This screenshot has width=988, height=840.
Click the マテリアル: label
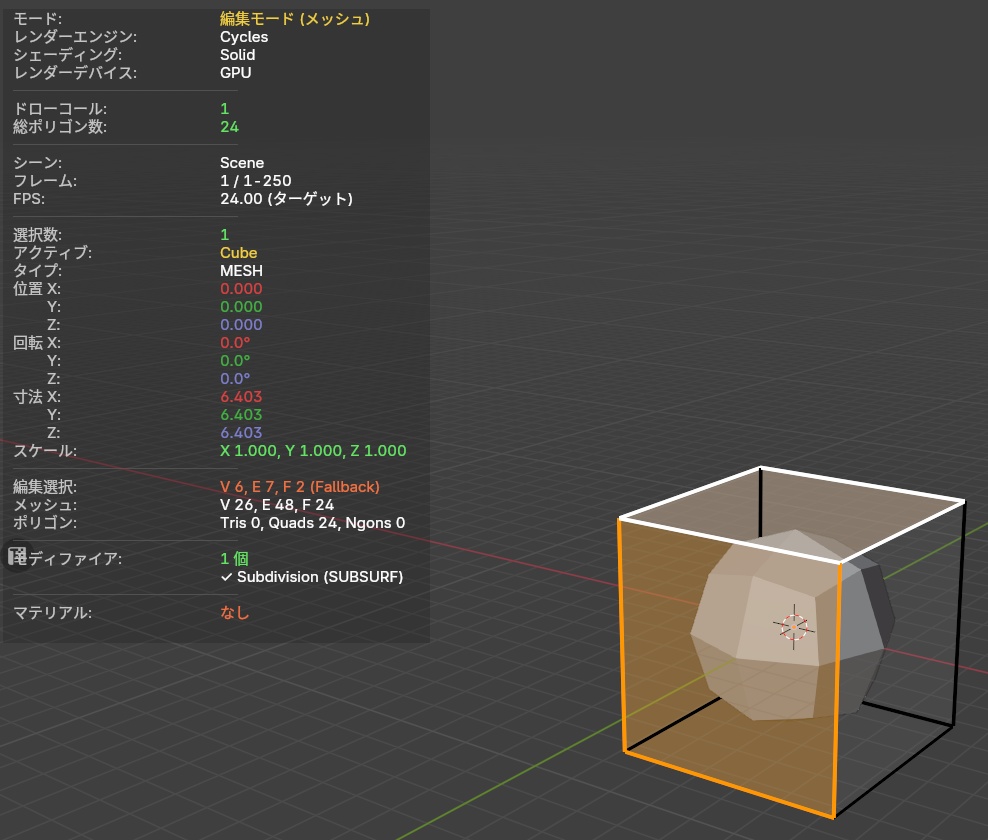[x=52, y=613]
